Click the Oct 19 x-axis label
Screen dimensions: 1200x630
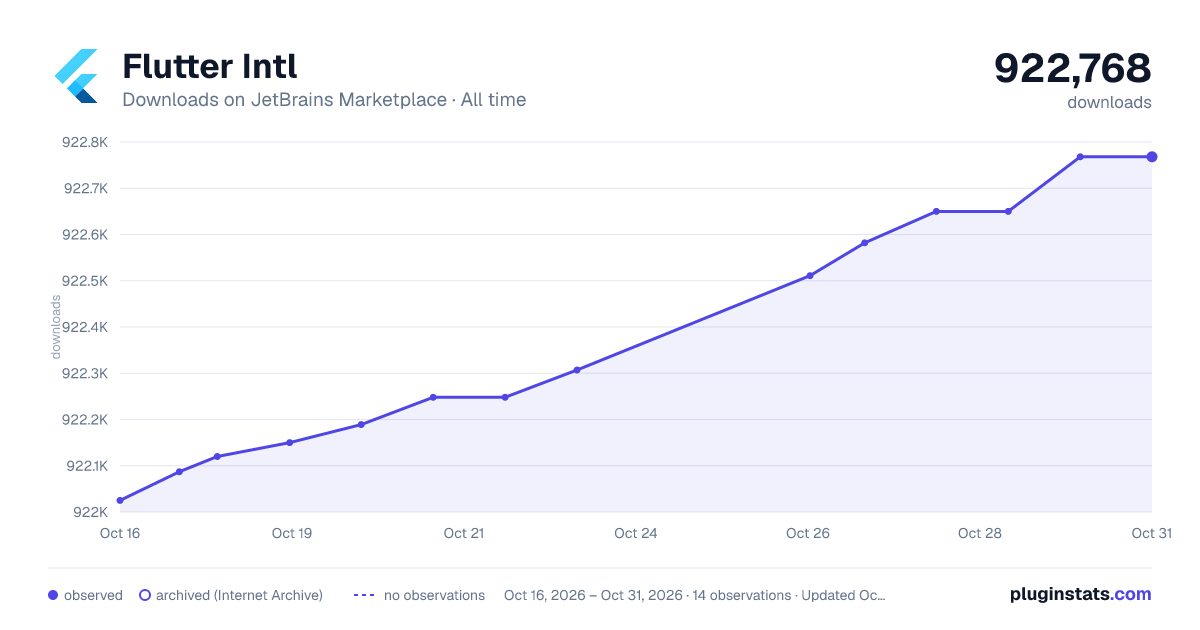[292, 533]
